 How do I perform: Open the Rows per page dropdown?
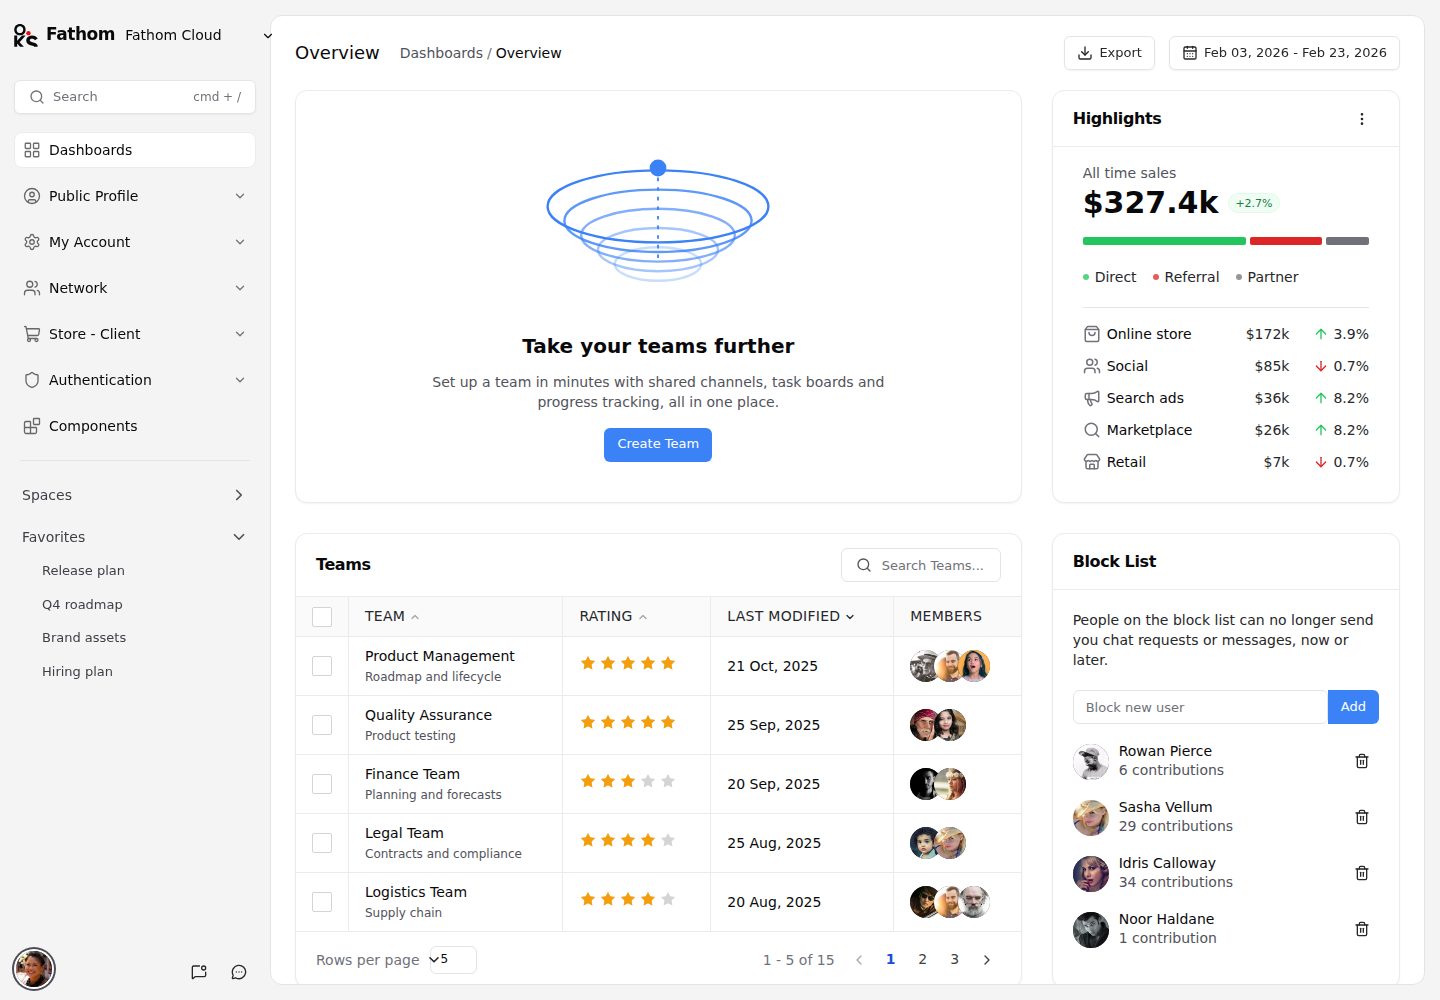(453, 960)
